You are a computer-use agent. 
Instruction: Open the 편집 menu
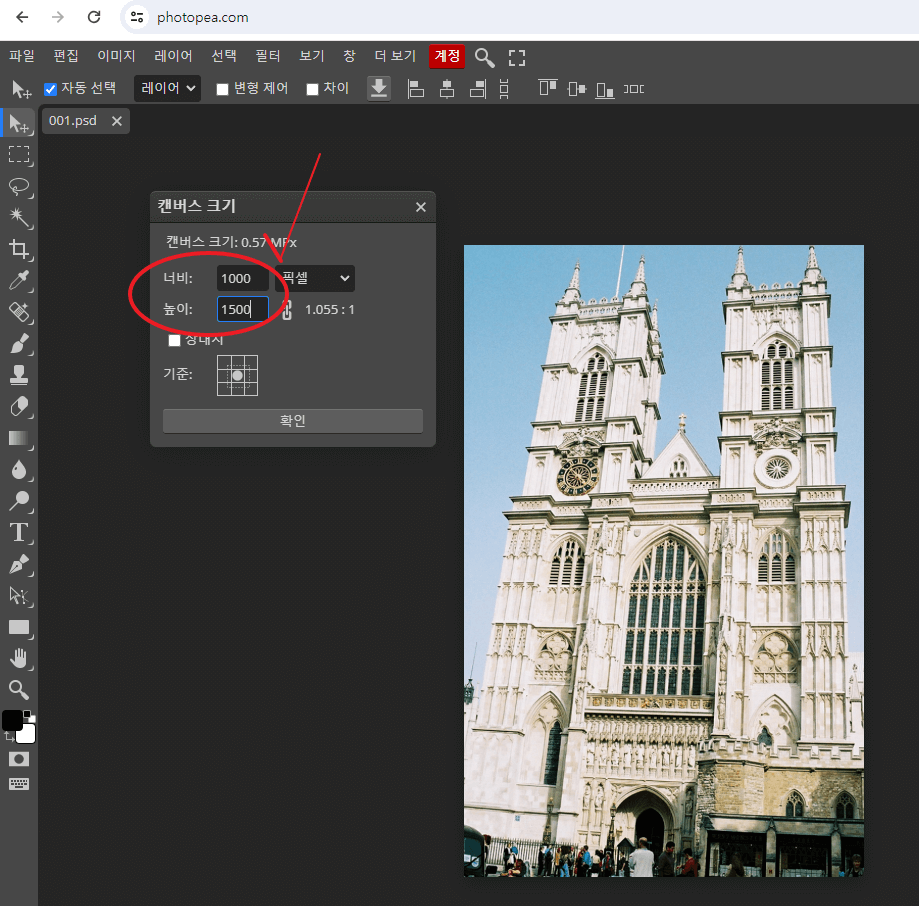point(66,56)
